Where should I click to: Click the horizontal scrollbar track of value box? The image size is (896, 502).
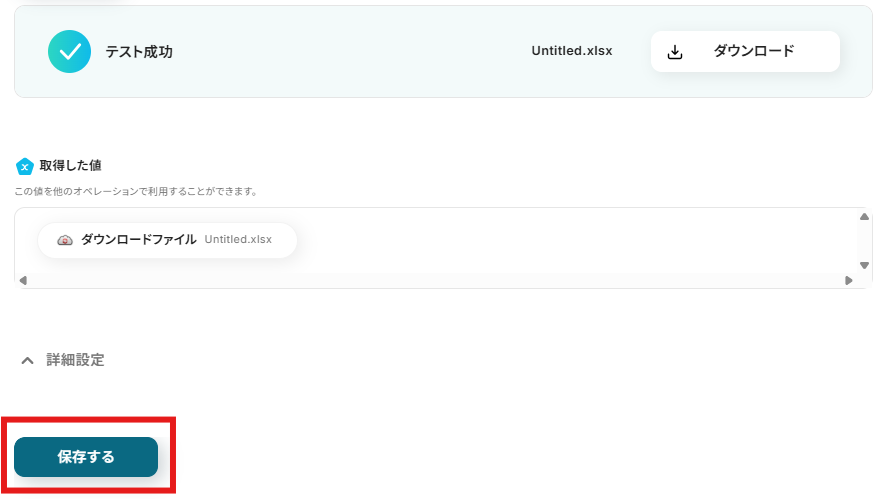(x=435, y=280)
